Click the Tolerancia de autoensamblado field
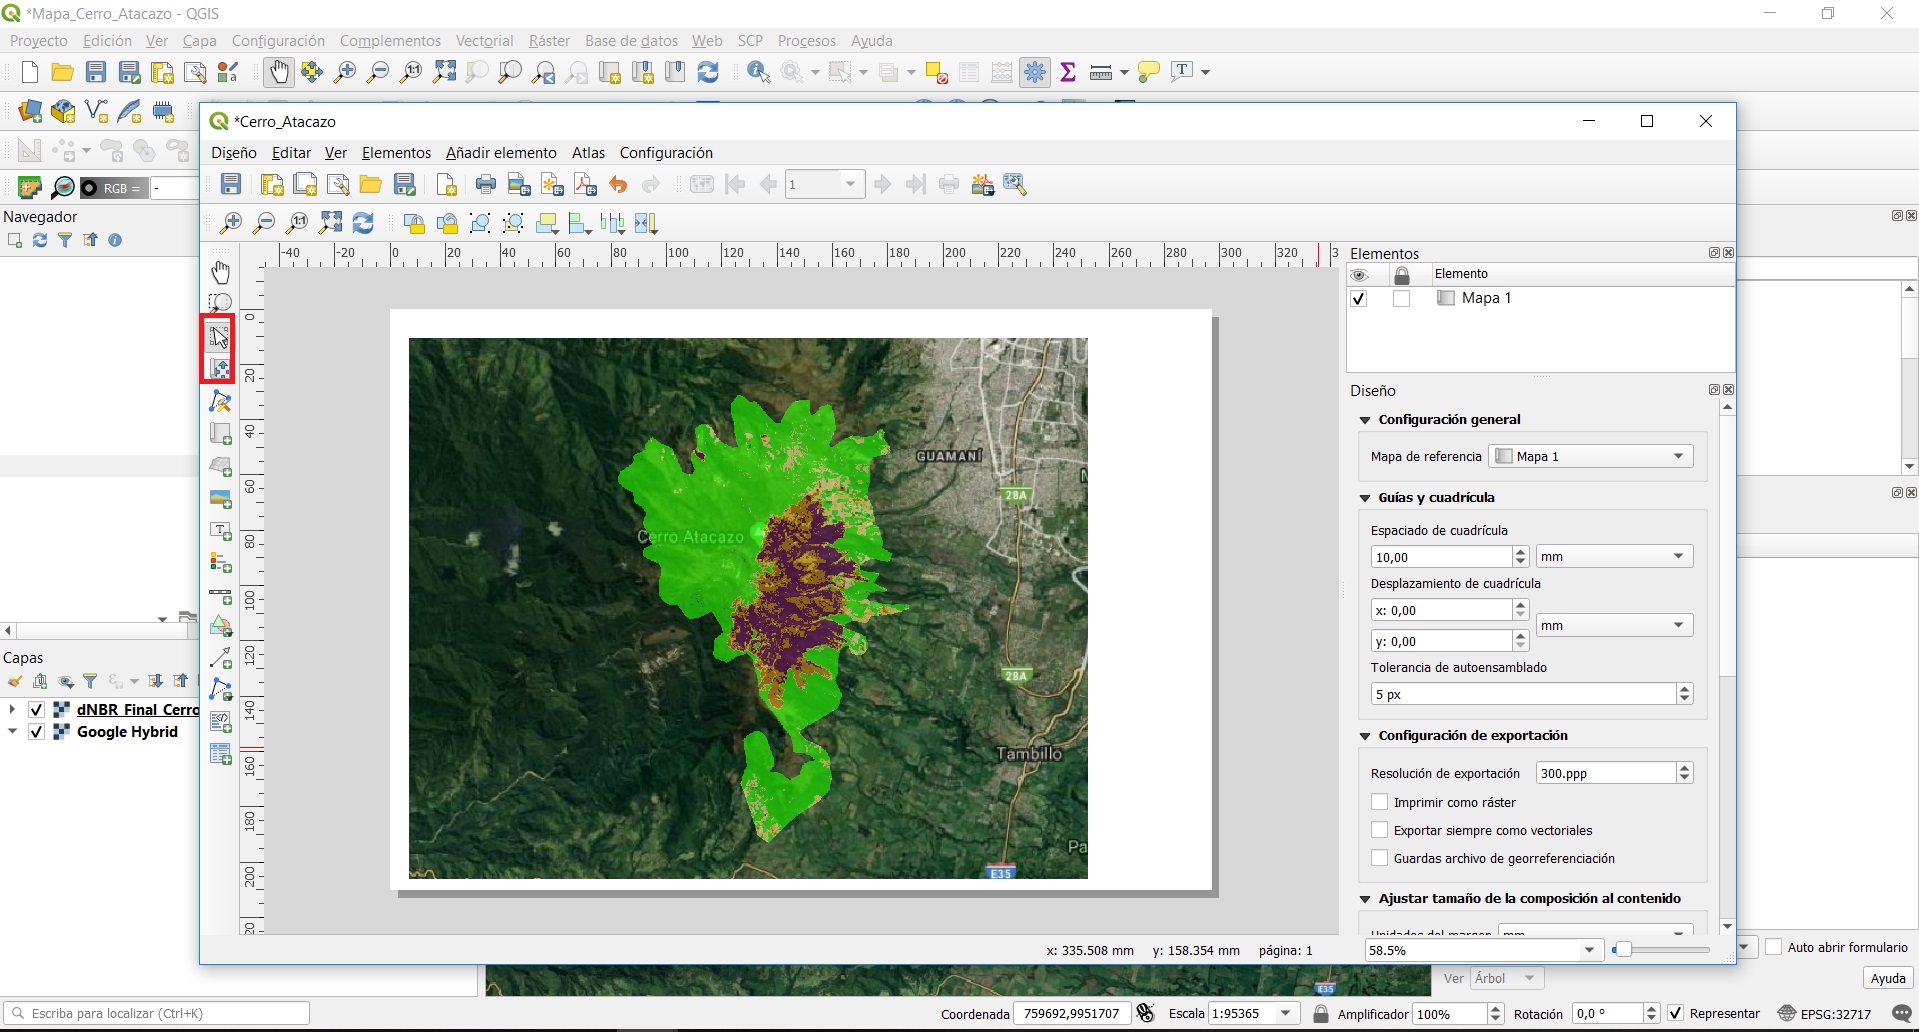The image size is (1919, 1032). [1522, 694]
